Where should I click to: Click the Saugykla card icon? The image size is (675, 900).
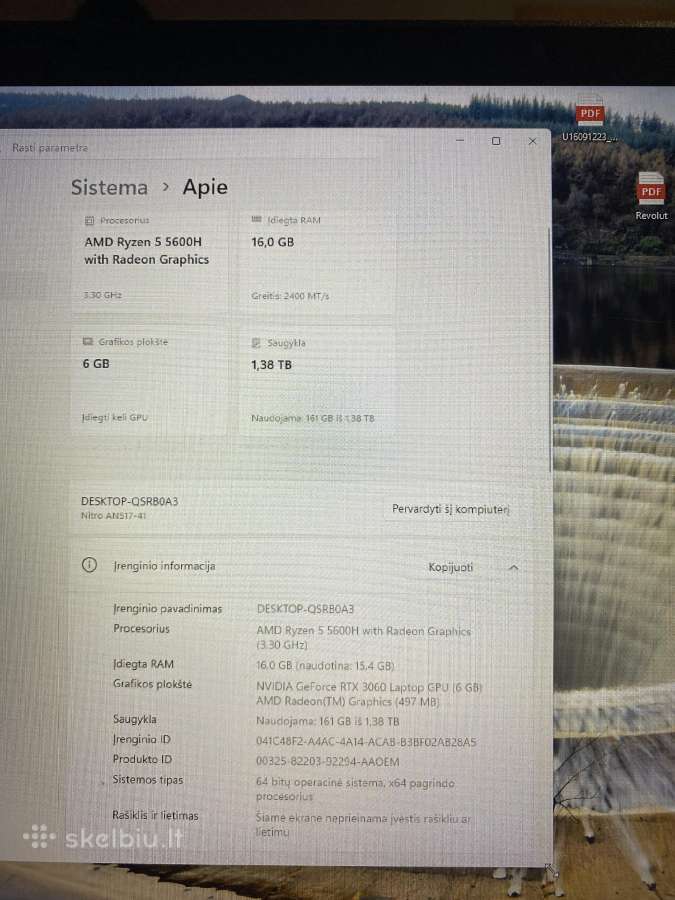[x=256, y=343]
